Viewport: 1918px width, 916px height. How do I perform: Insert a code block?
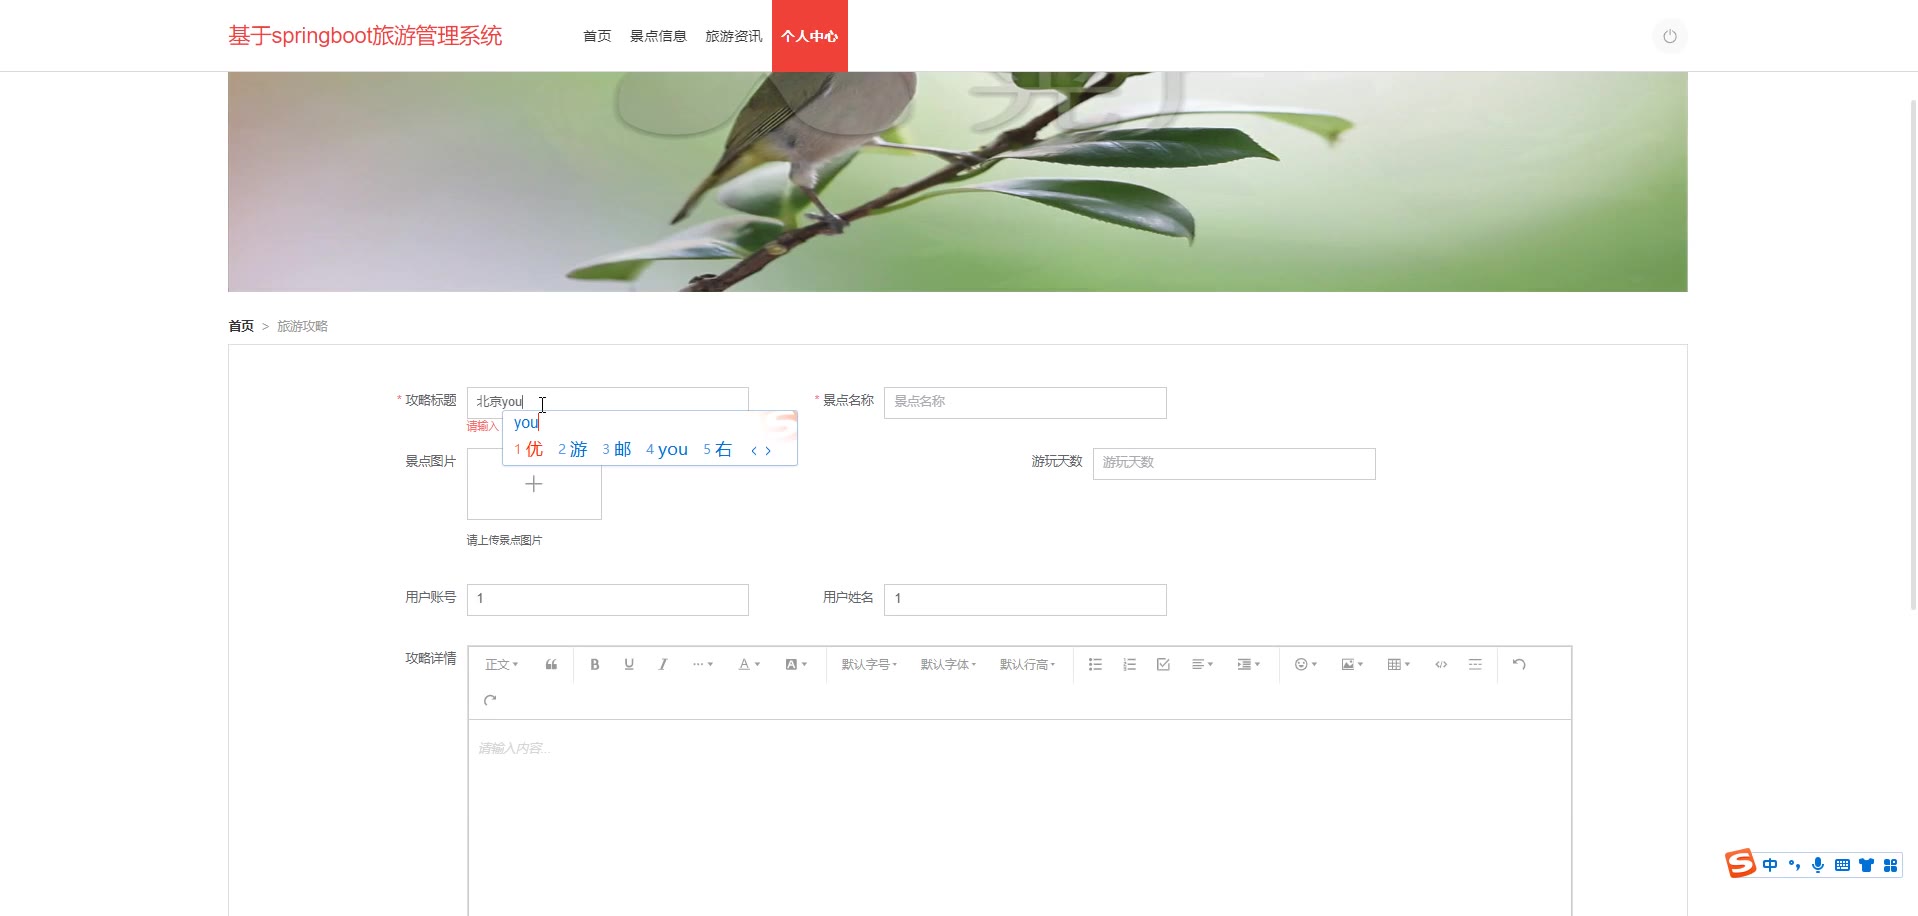point(1441,665)
